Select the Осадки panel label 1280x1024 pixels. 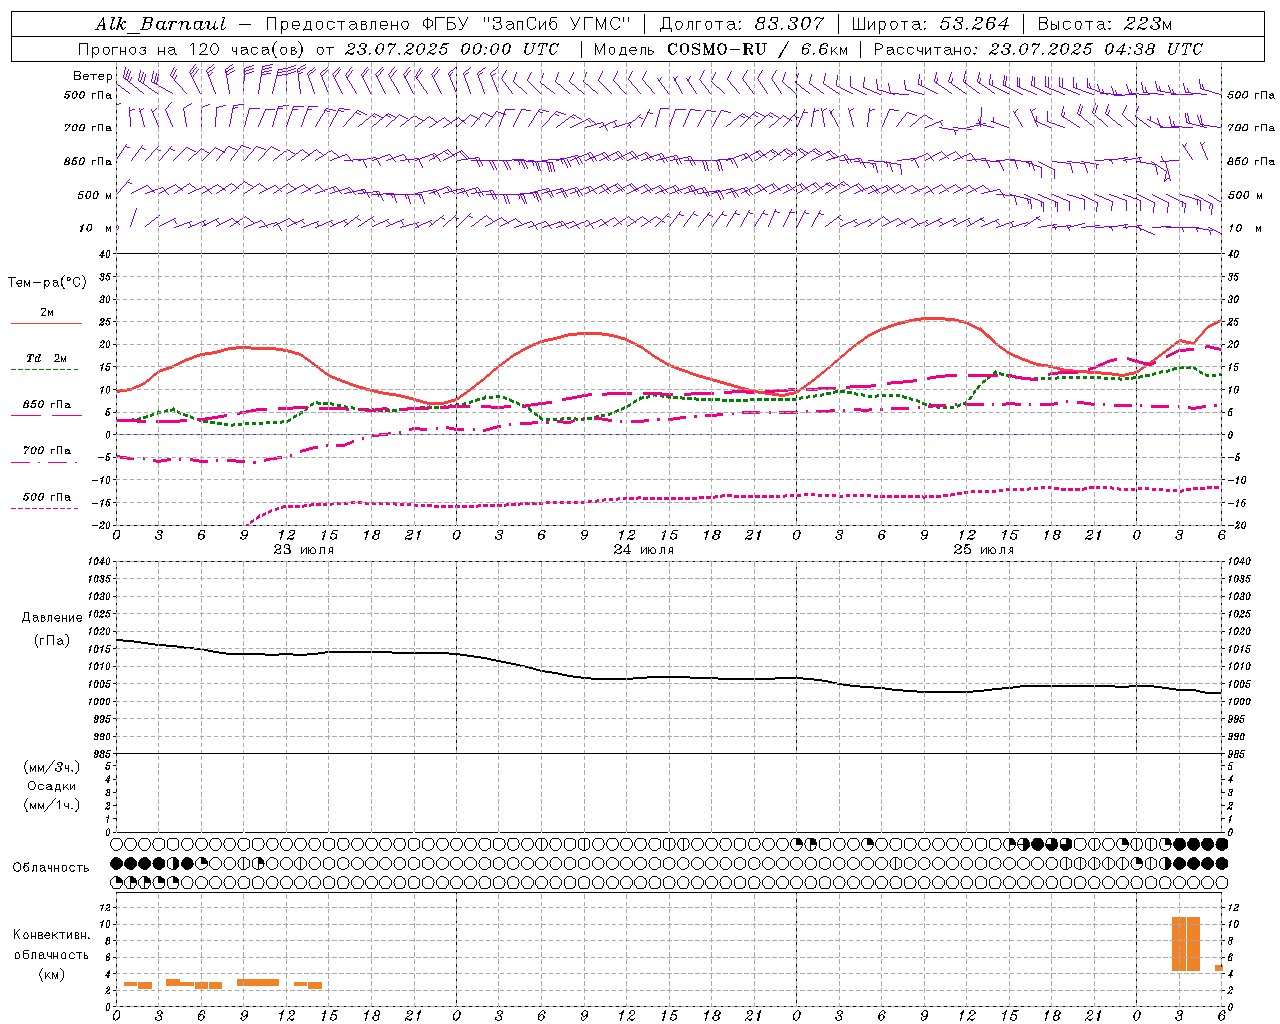pyautogui.click(x=52, y=786)
